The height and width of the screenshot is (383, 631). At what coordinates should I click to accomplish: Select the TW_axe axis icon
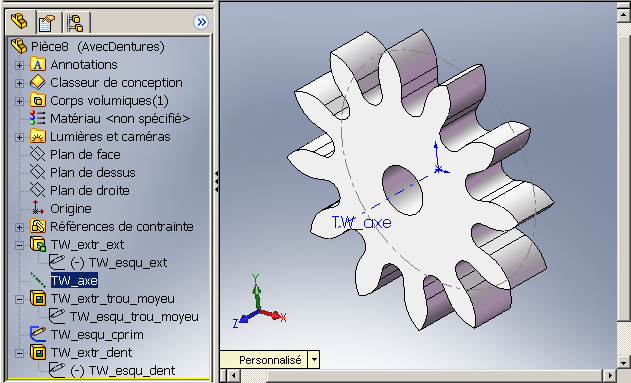click(x=37, y=280)
